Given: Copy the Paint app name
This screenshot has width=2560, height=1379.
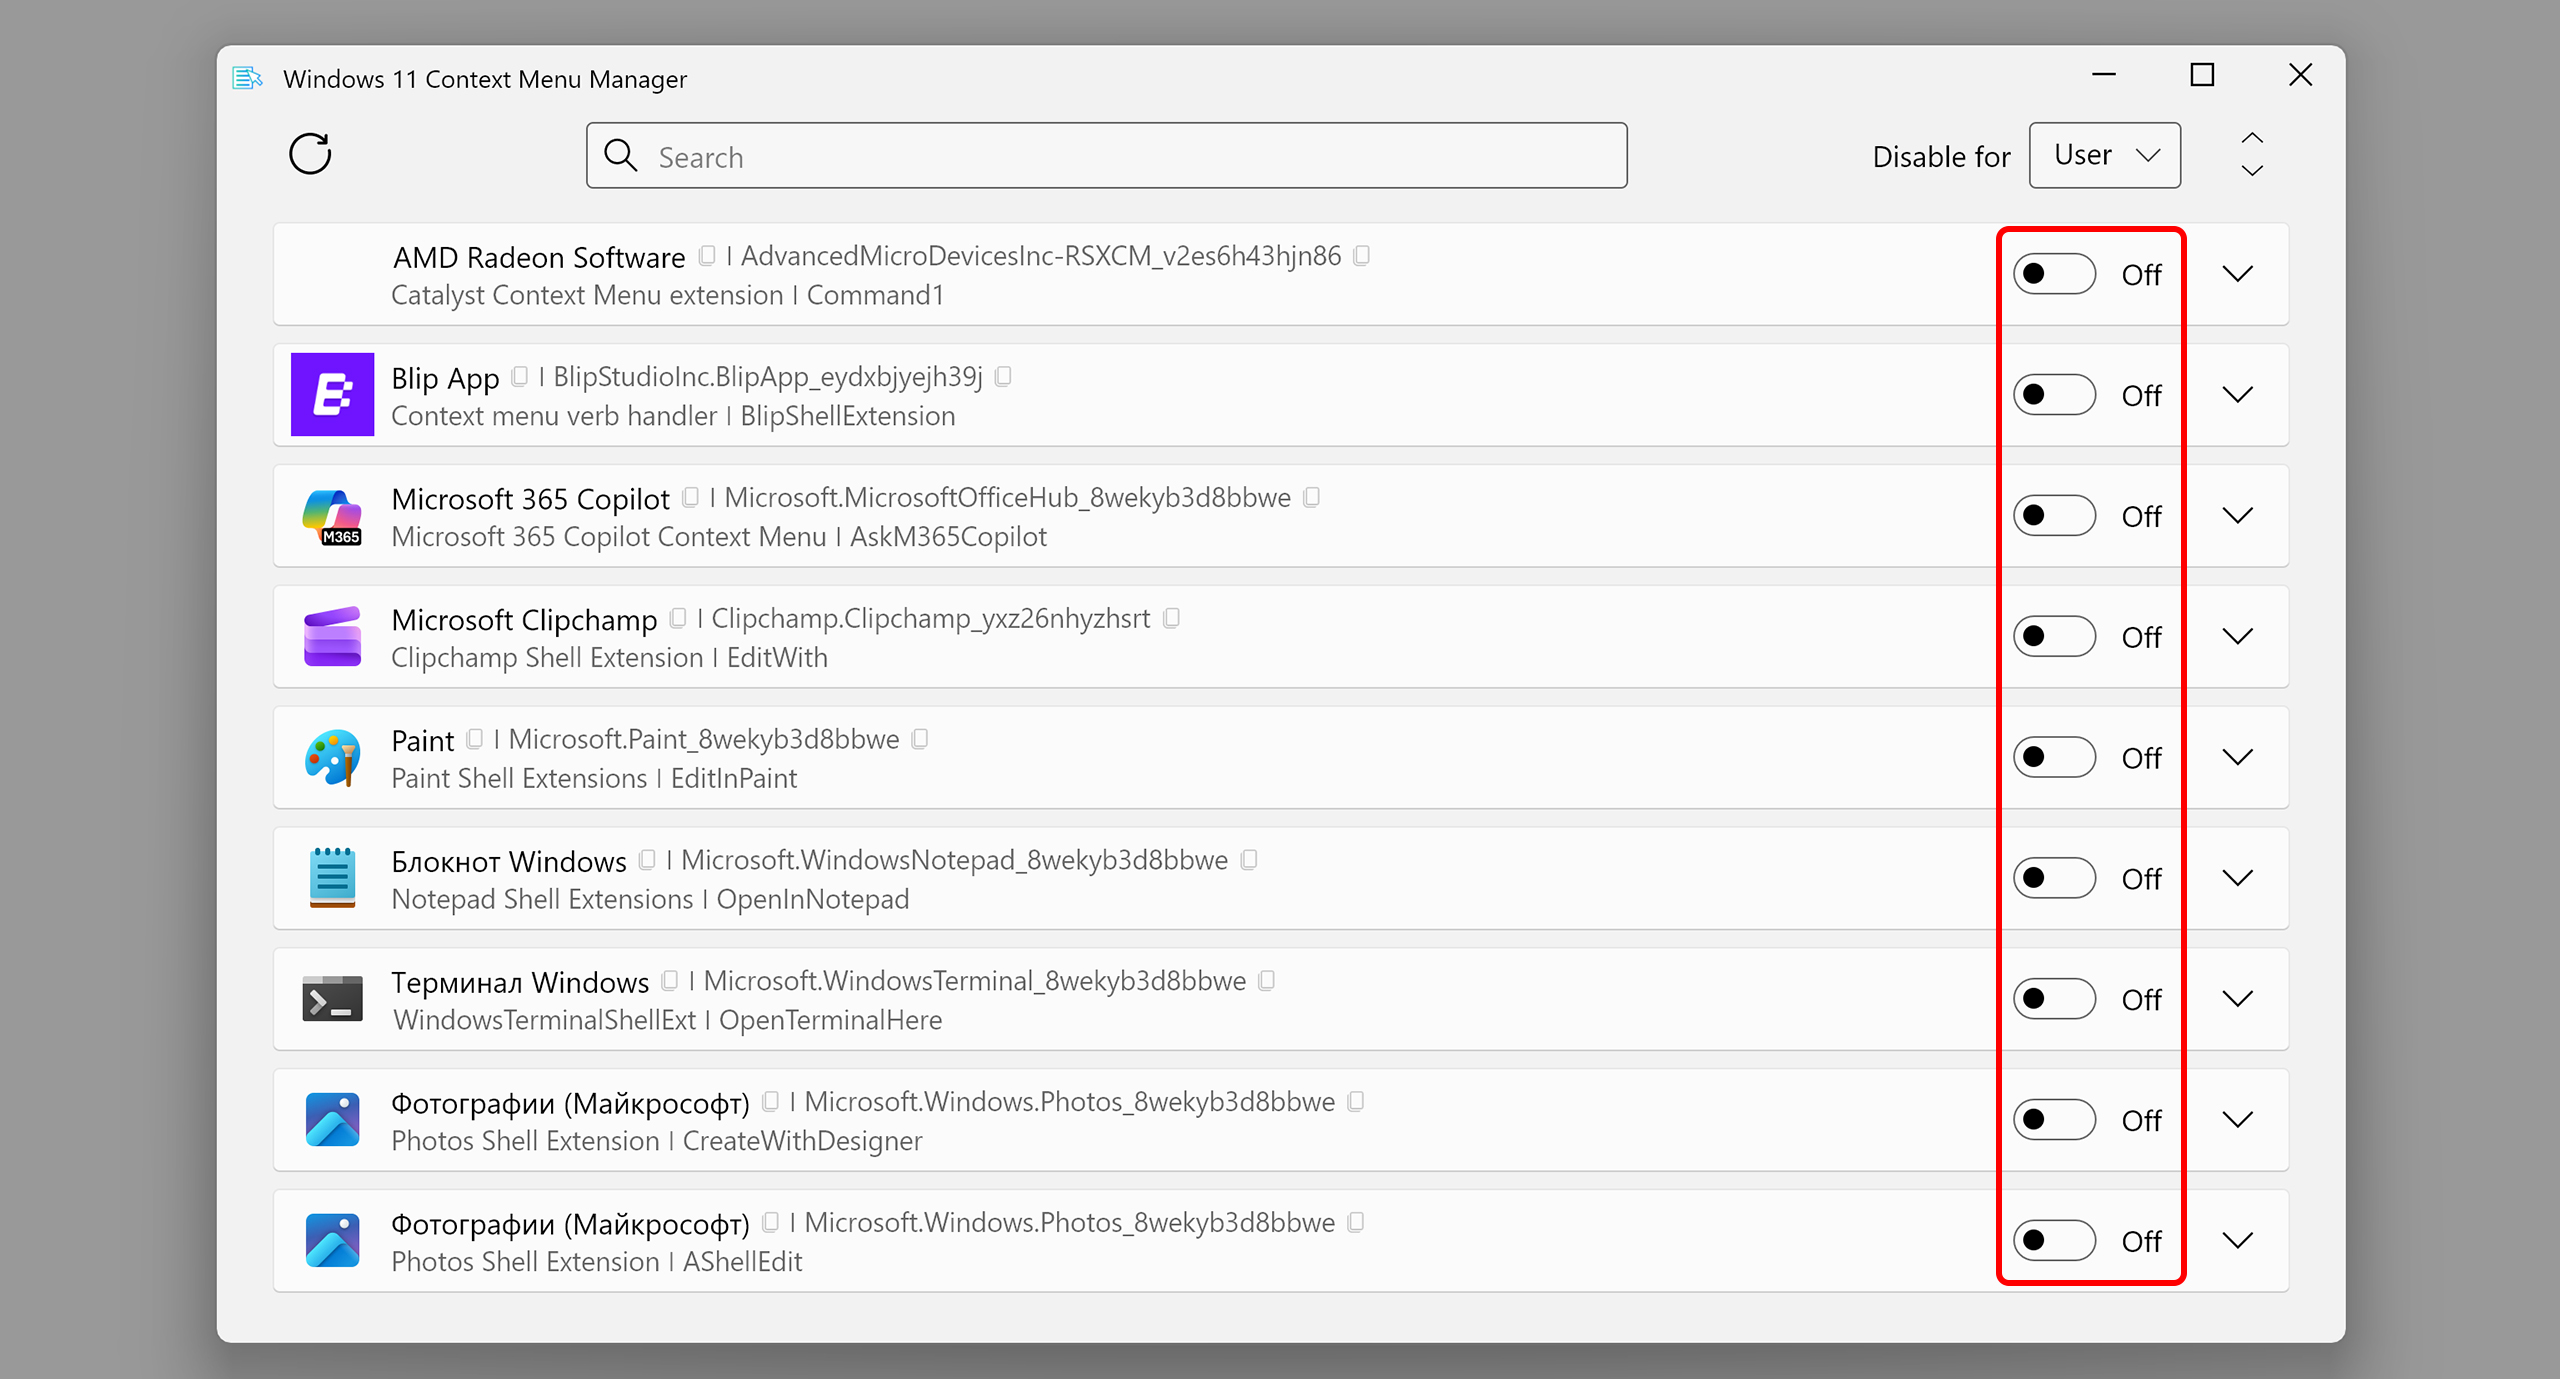Looking at the screenshot, I should tap(474, 739).
